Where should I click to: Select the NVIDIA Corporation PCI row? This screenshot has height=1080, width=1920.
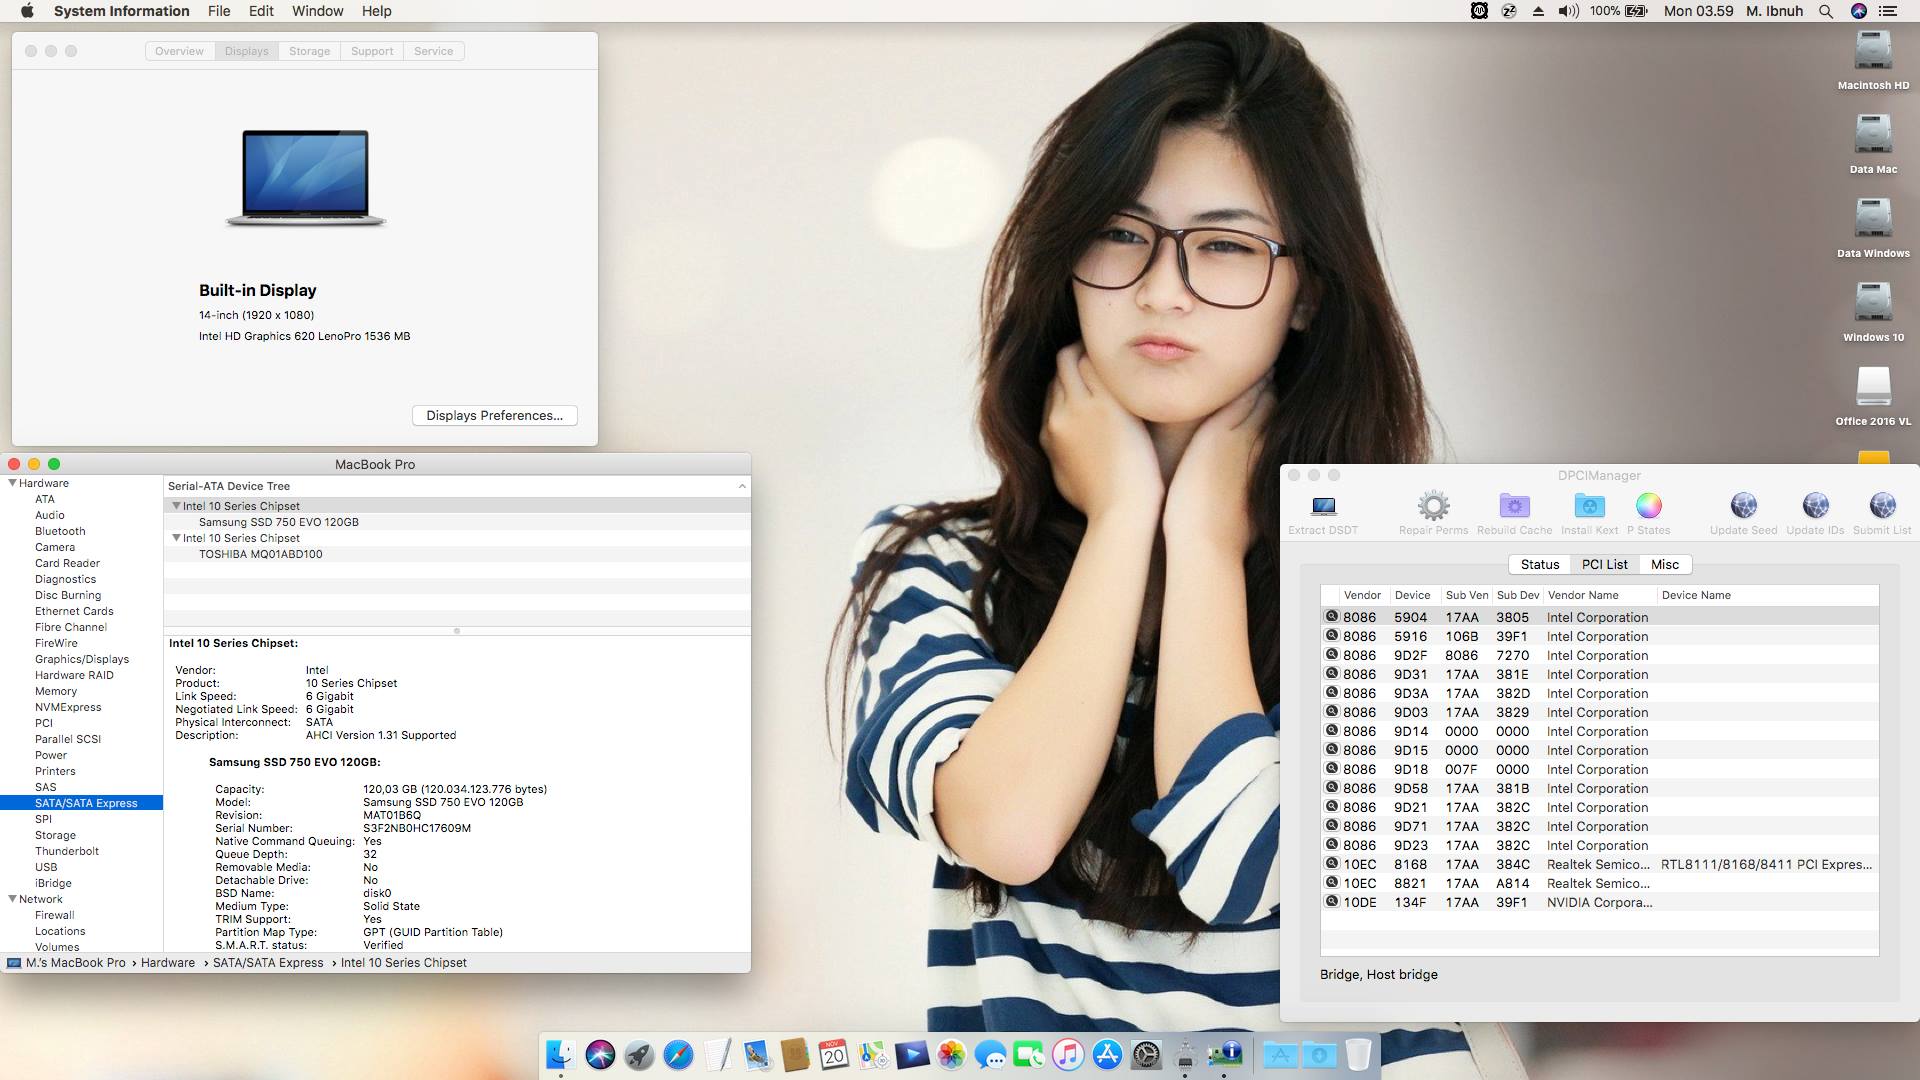[1598, 902]
